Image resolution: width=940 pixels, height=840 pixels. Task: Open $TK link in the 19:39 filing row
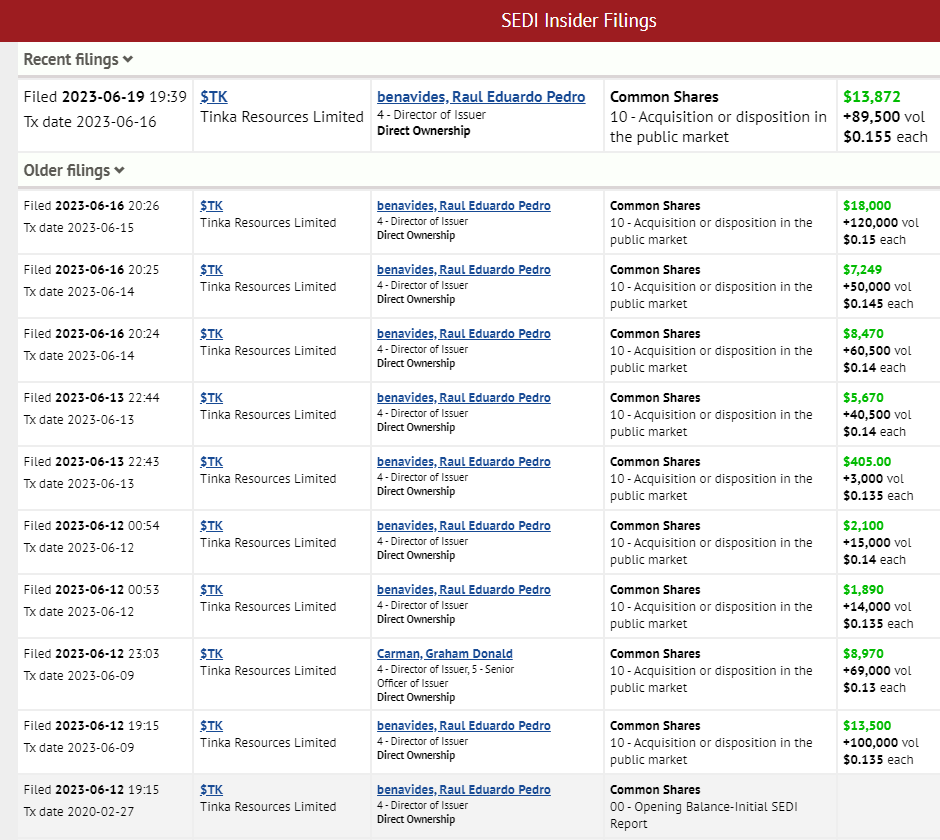tap(214, 97)
